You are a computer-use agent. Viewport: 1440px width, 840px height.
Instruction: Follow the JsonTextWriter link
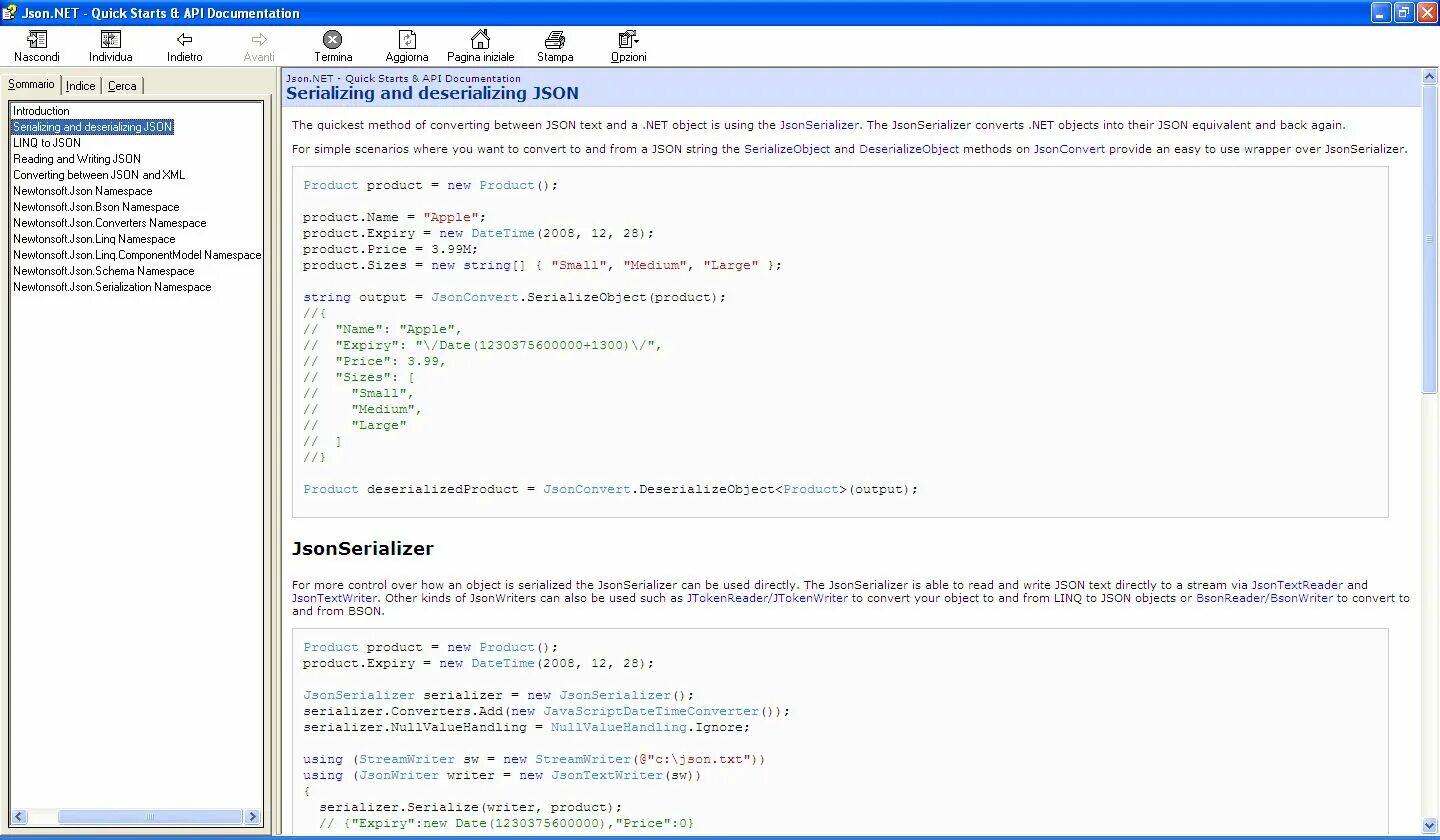click(x=335, y=598)
